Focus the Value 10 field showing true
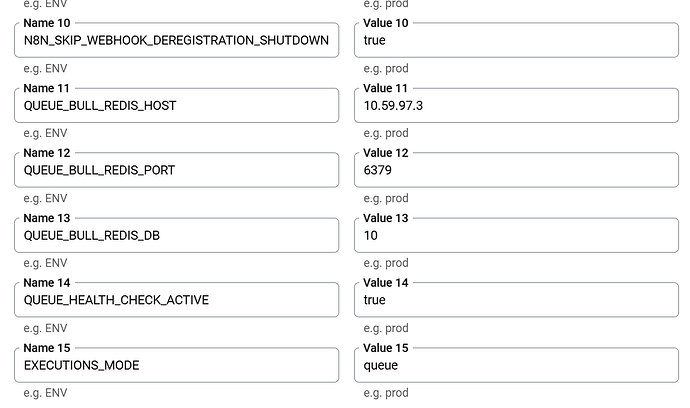690x408 pixels. pos(516,41)
